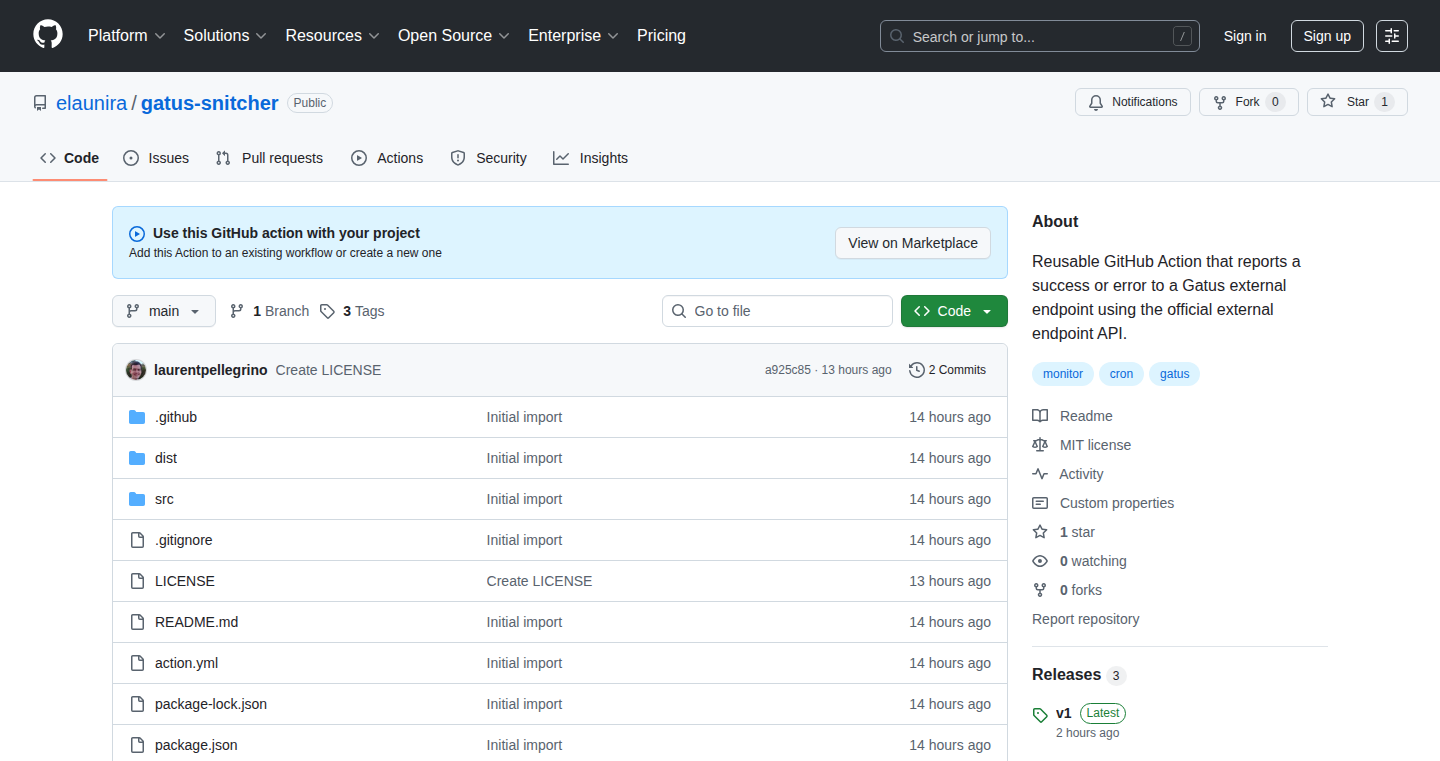Click the .gitignore file icon
Screen dimensions: 1440x761
[x=137, y=540]
